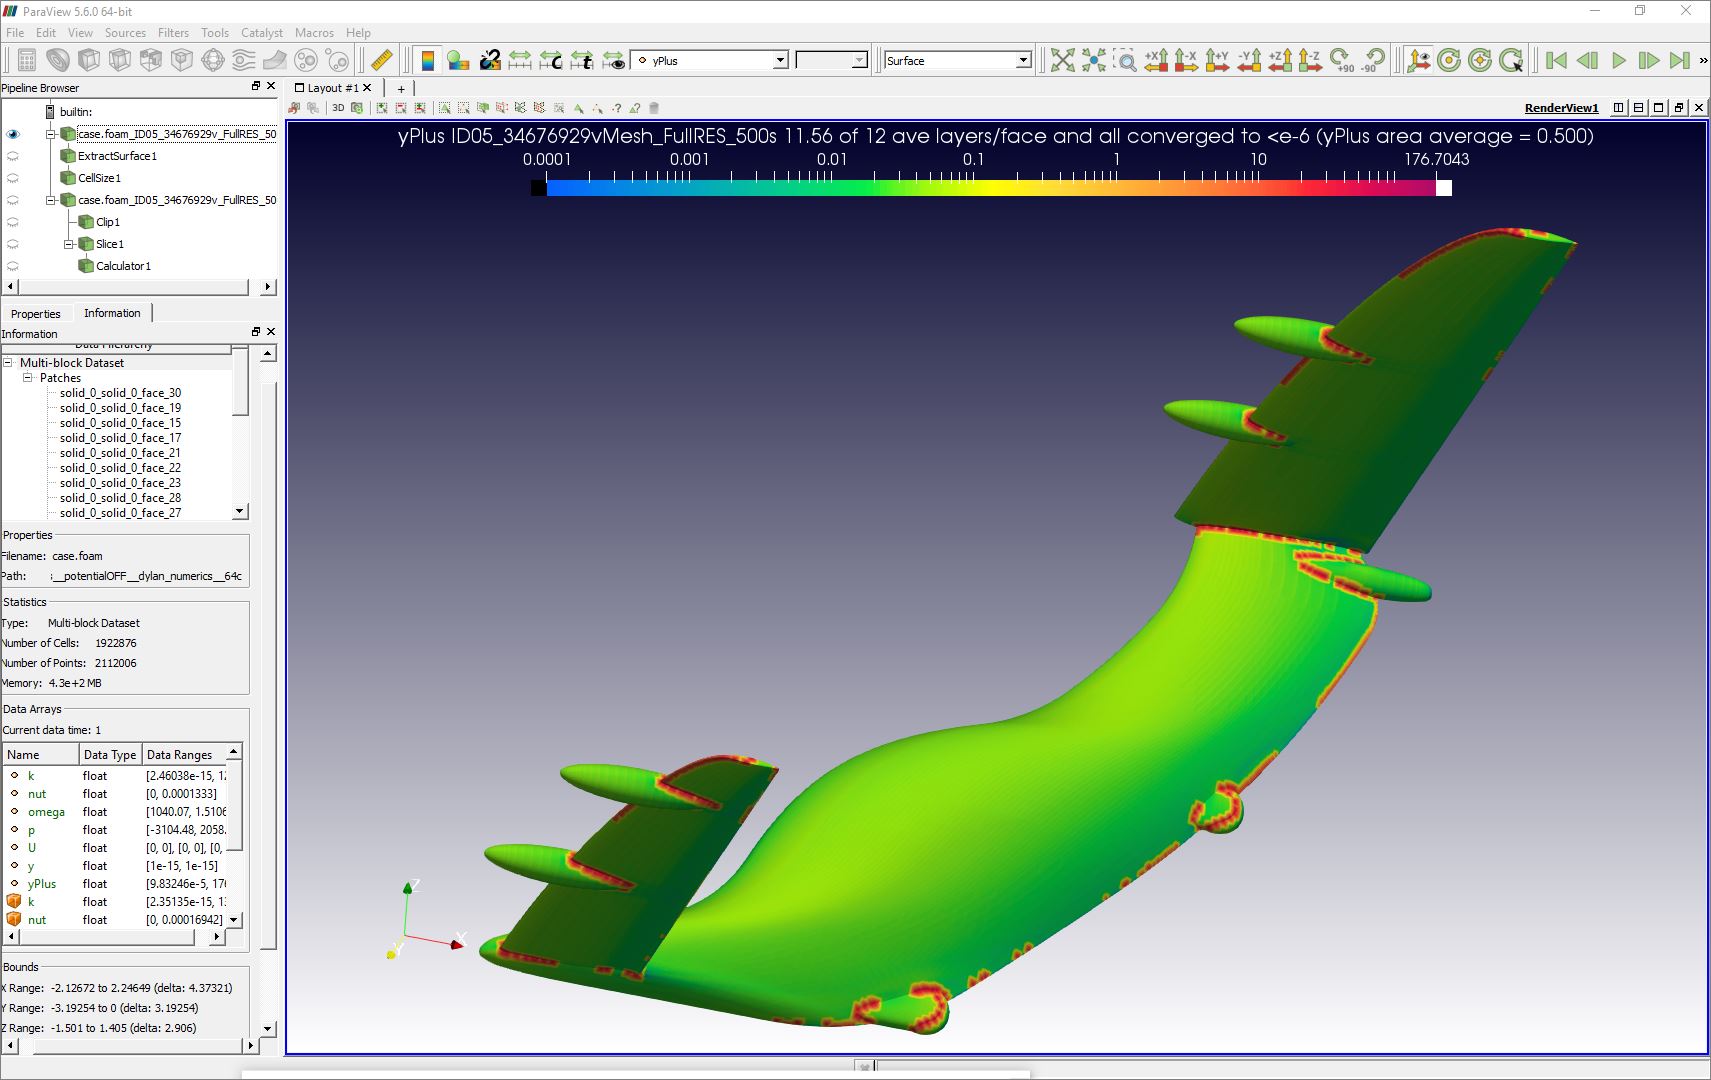This screenshot has width=1711, height=1080.
Task: Open the yPlus coloring array dropdown
Action: 710,60
